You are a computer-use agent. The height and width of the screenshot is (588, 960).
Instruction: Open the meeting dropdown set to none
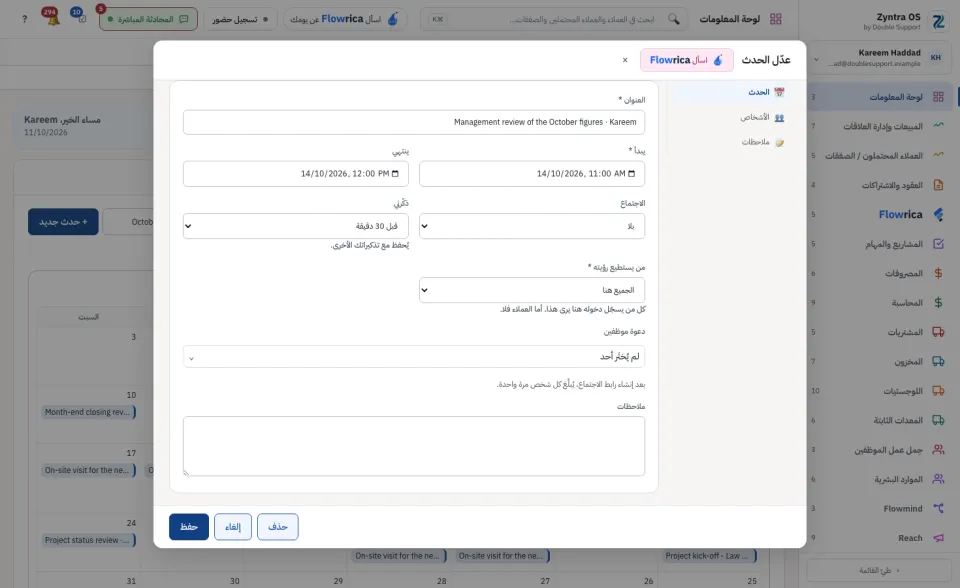(531, 226)
